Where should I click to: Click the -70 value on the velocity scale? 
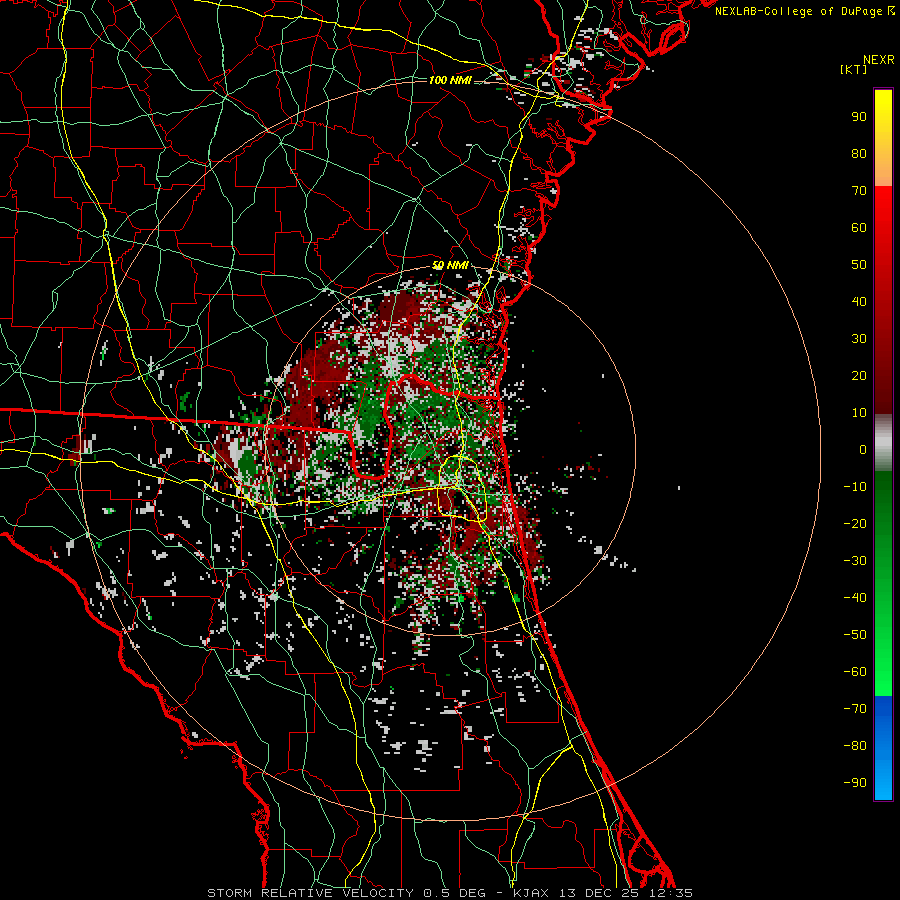tap(855, 709)
